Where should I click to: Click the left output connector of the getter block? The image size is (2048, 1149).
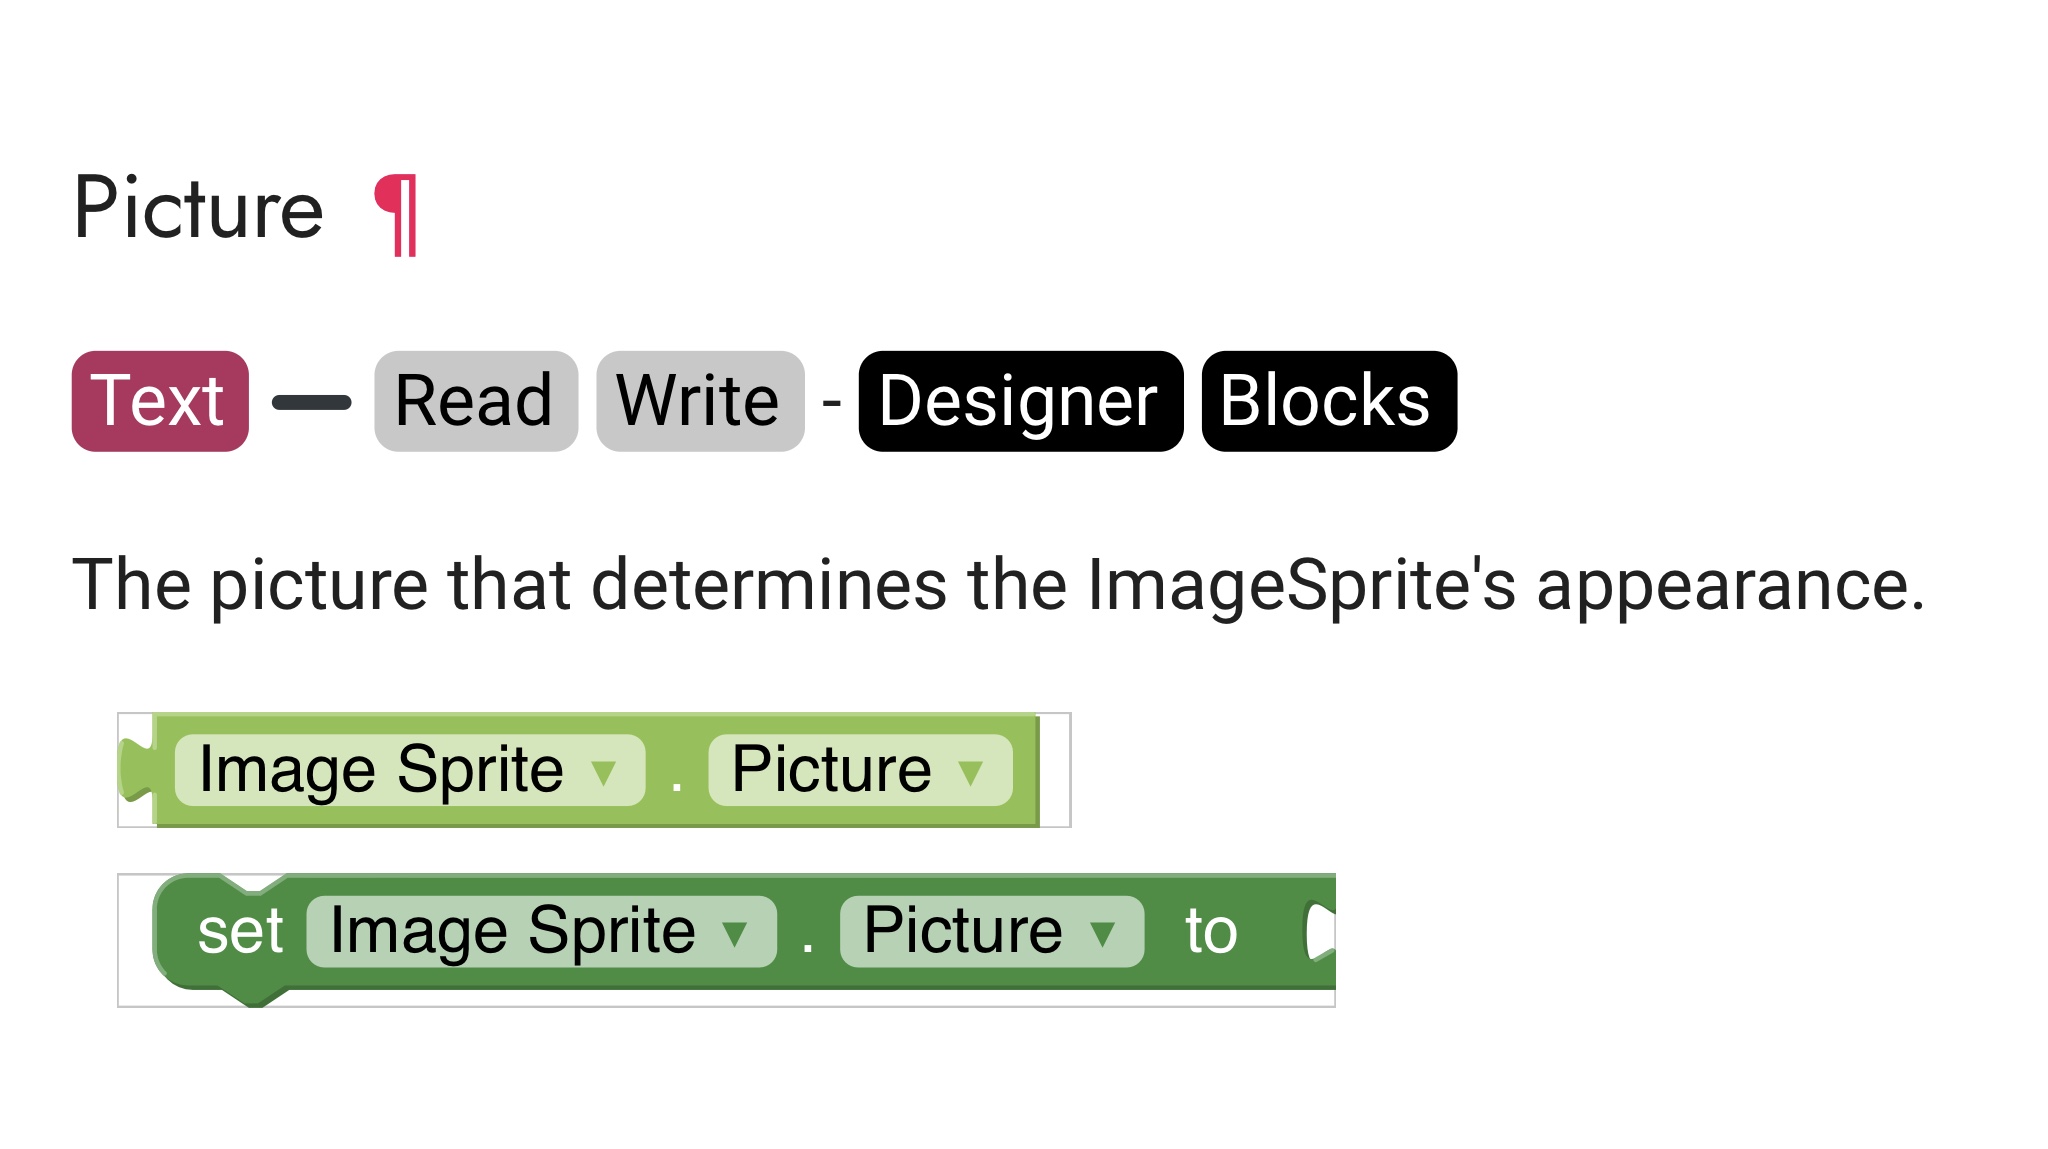point(135,769)
